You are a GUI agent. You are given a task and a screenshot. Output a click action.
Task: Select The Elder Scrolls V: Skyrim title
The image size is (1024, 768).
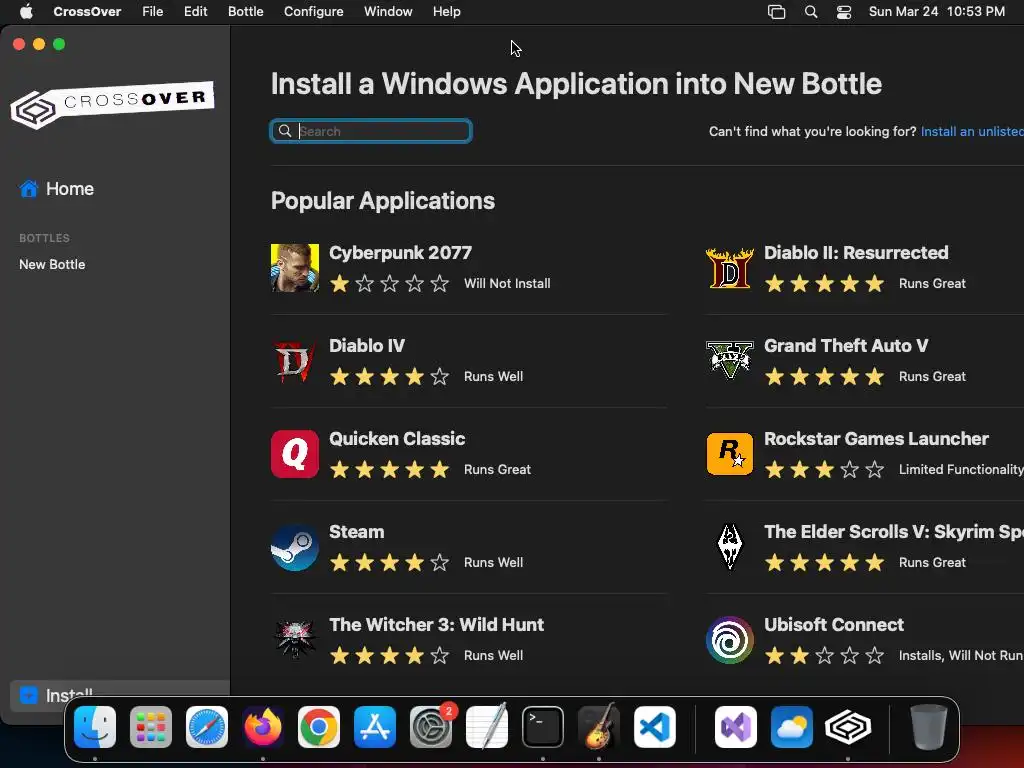click(x=894, y=532)
